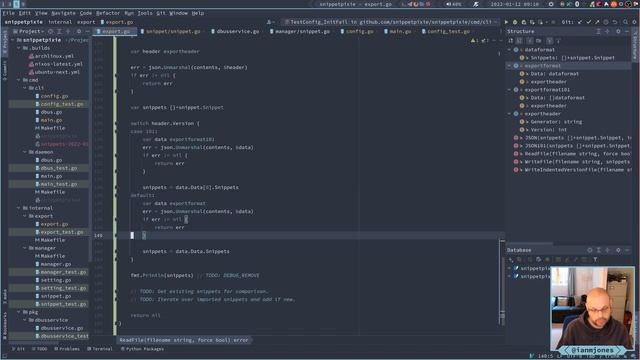Viewport: 640px width, 360px height.
Task: Click the filter funnel icon in Database toolbar
Action: 595,260
